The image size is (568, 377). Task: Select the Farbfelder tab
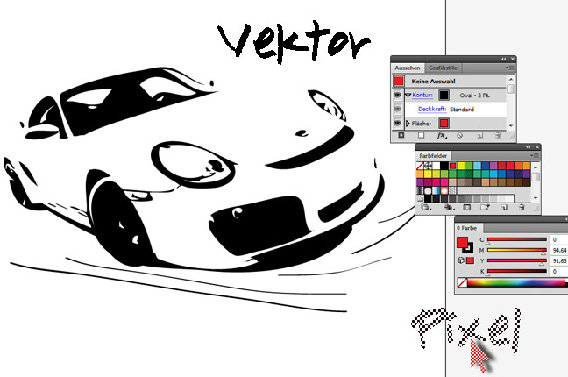tap(433, 156)
